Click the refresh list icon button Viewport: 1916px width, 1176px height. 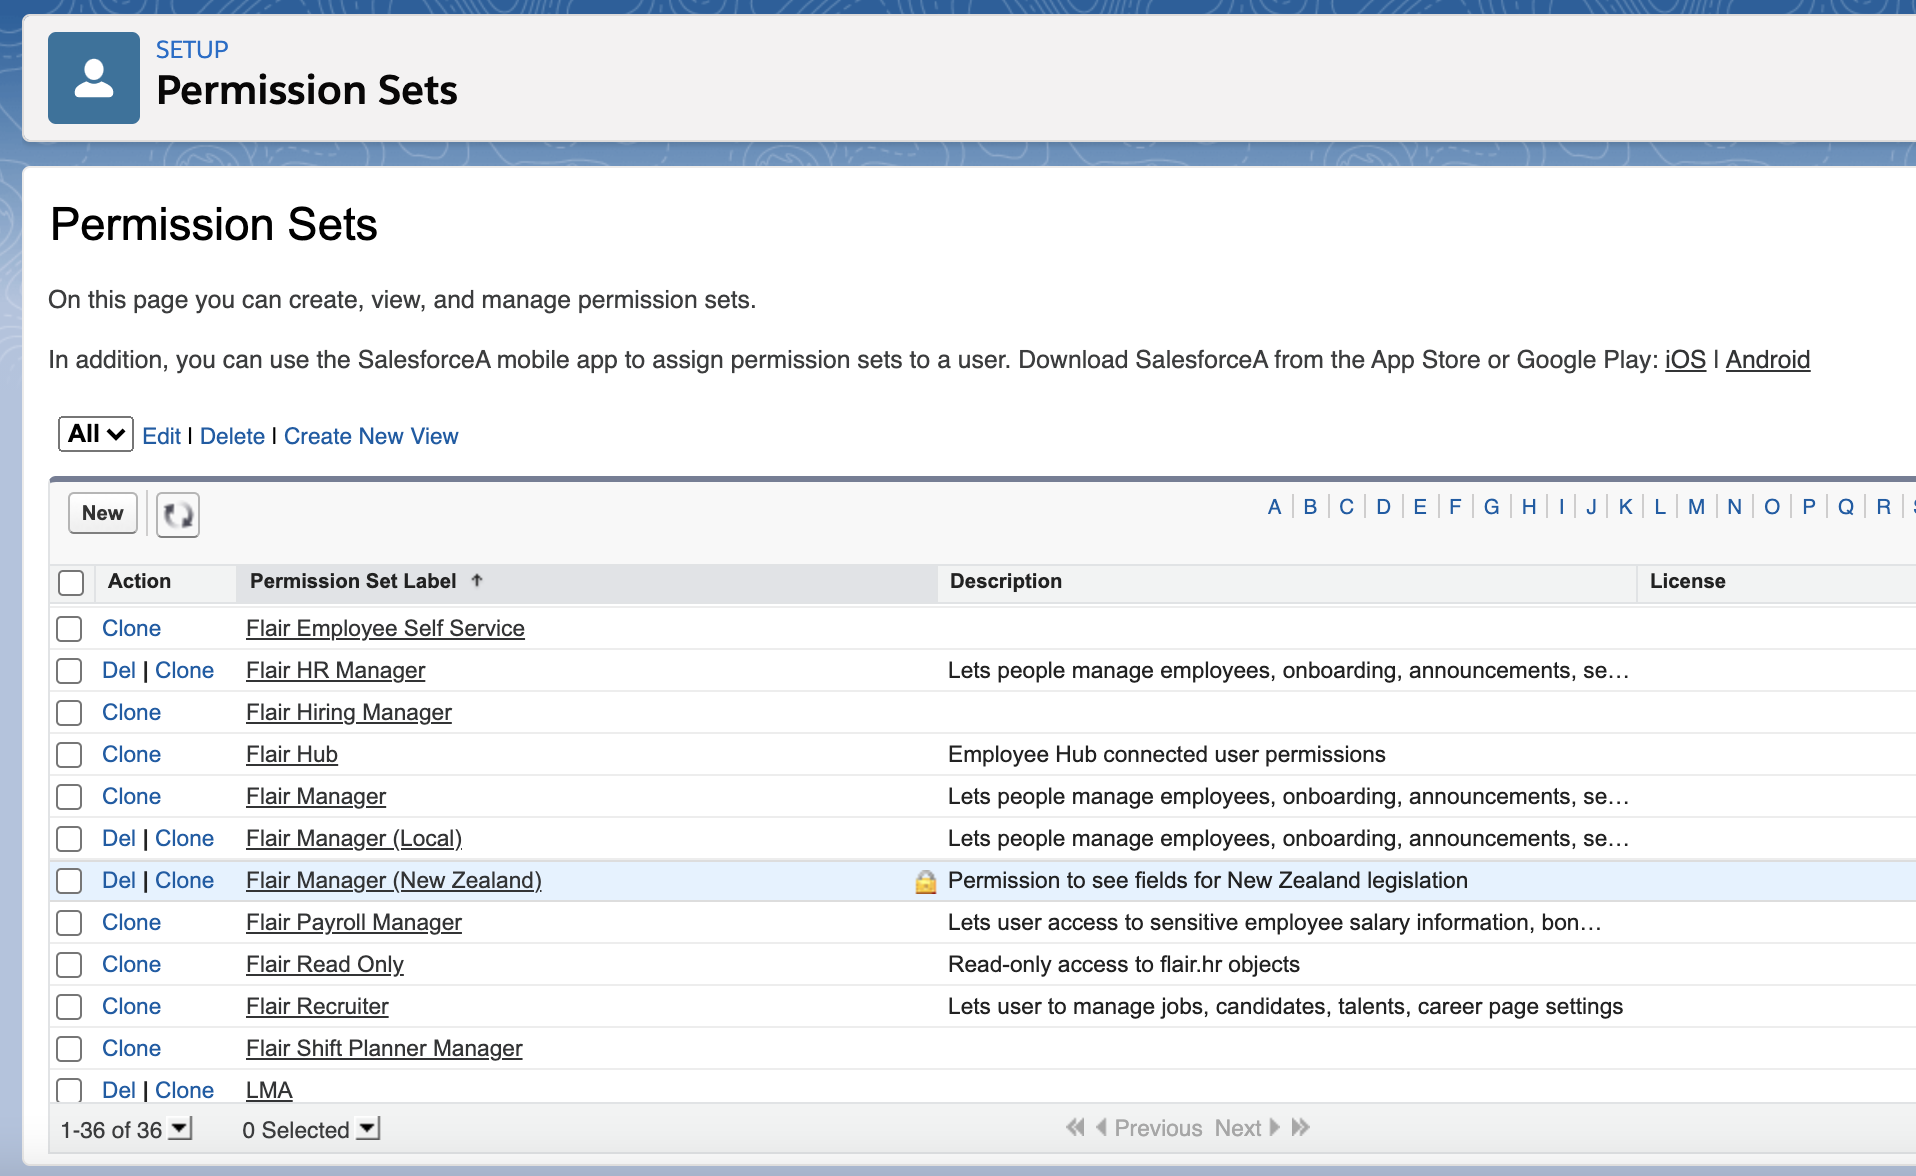(x=178, y=515)
